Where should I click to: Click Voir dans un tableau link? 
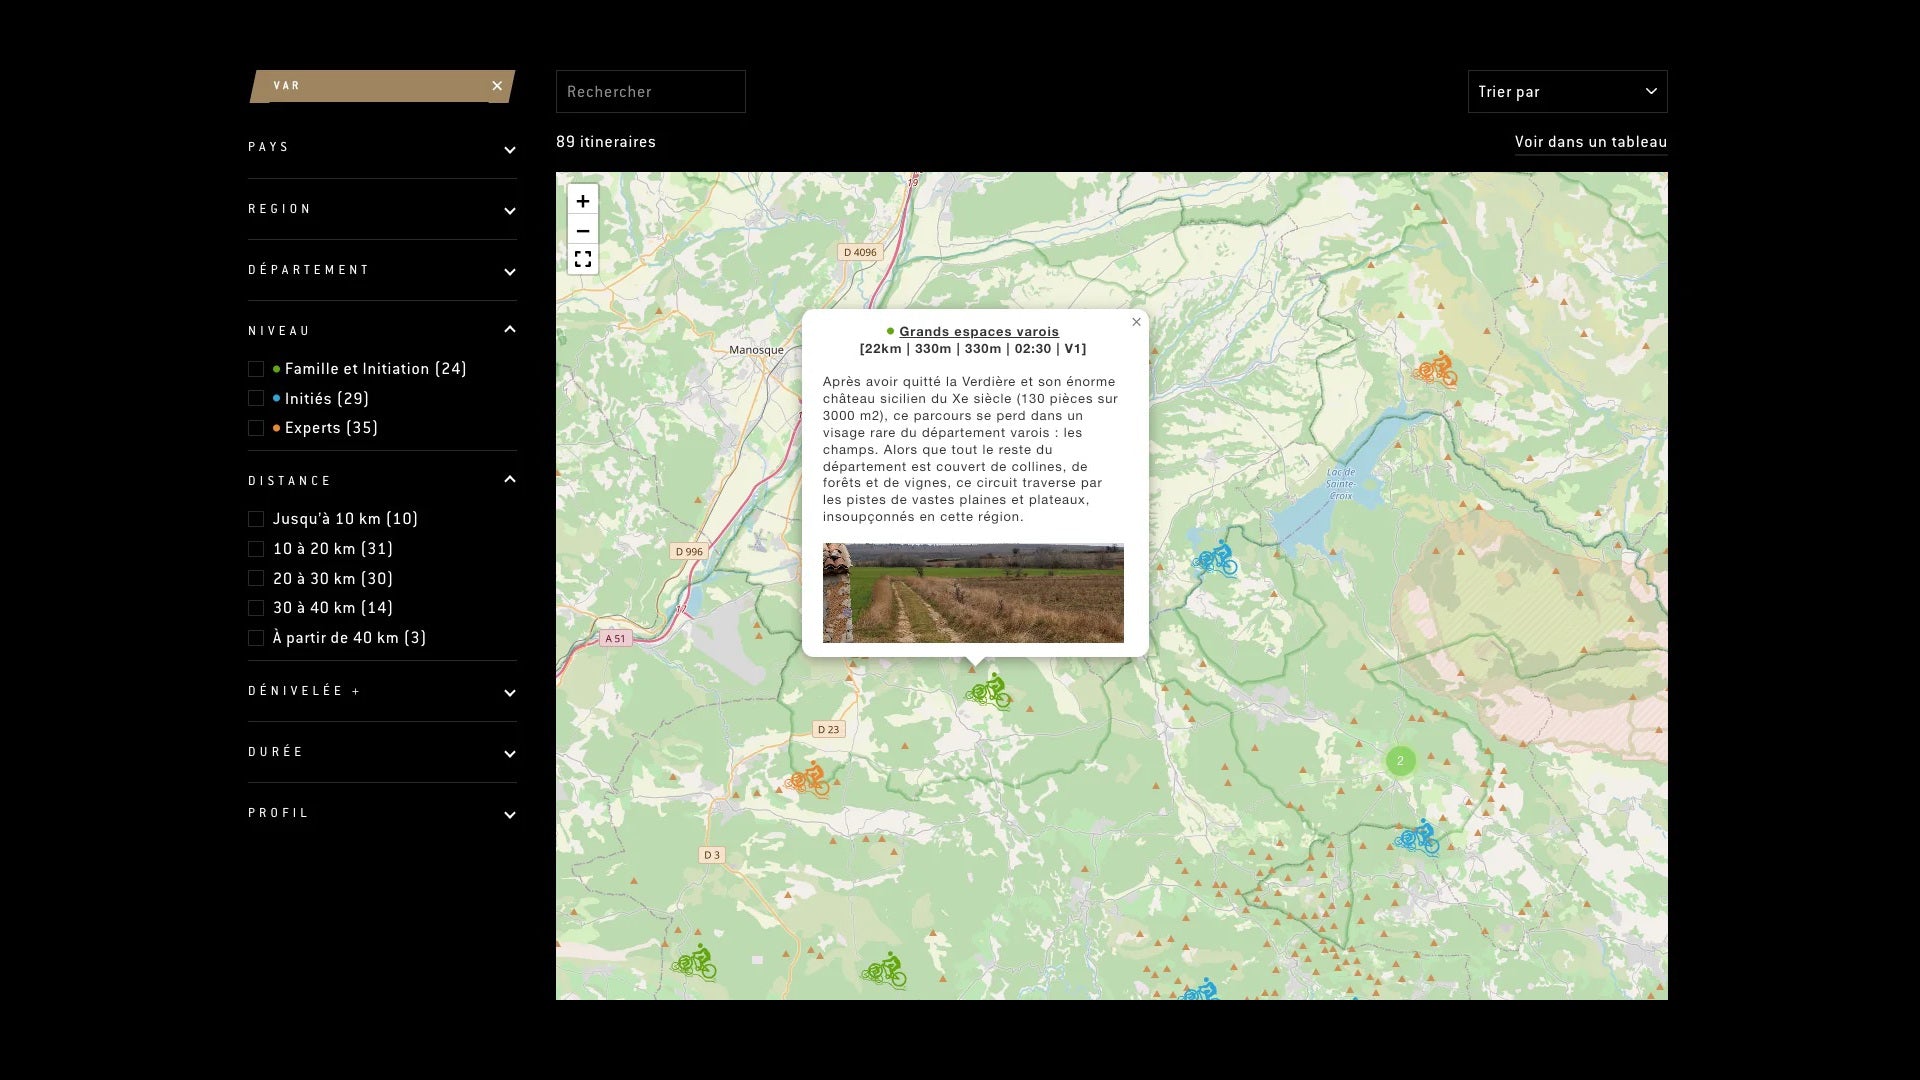1590,142
